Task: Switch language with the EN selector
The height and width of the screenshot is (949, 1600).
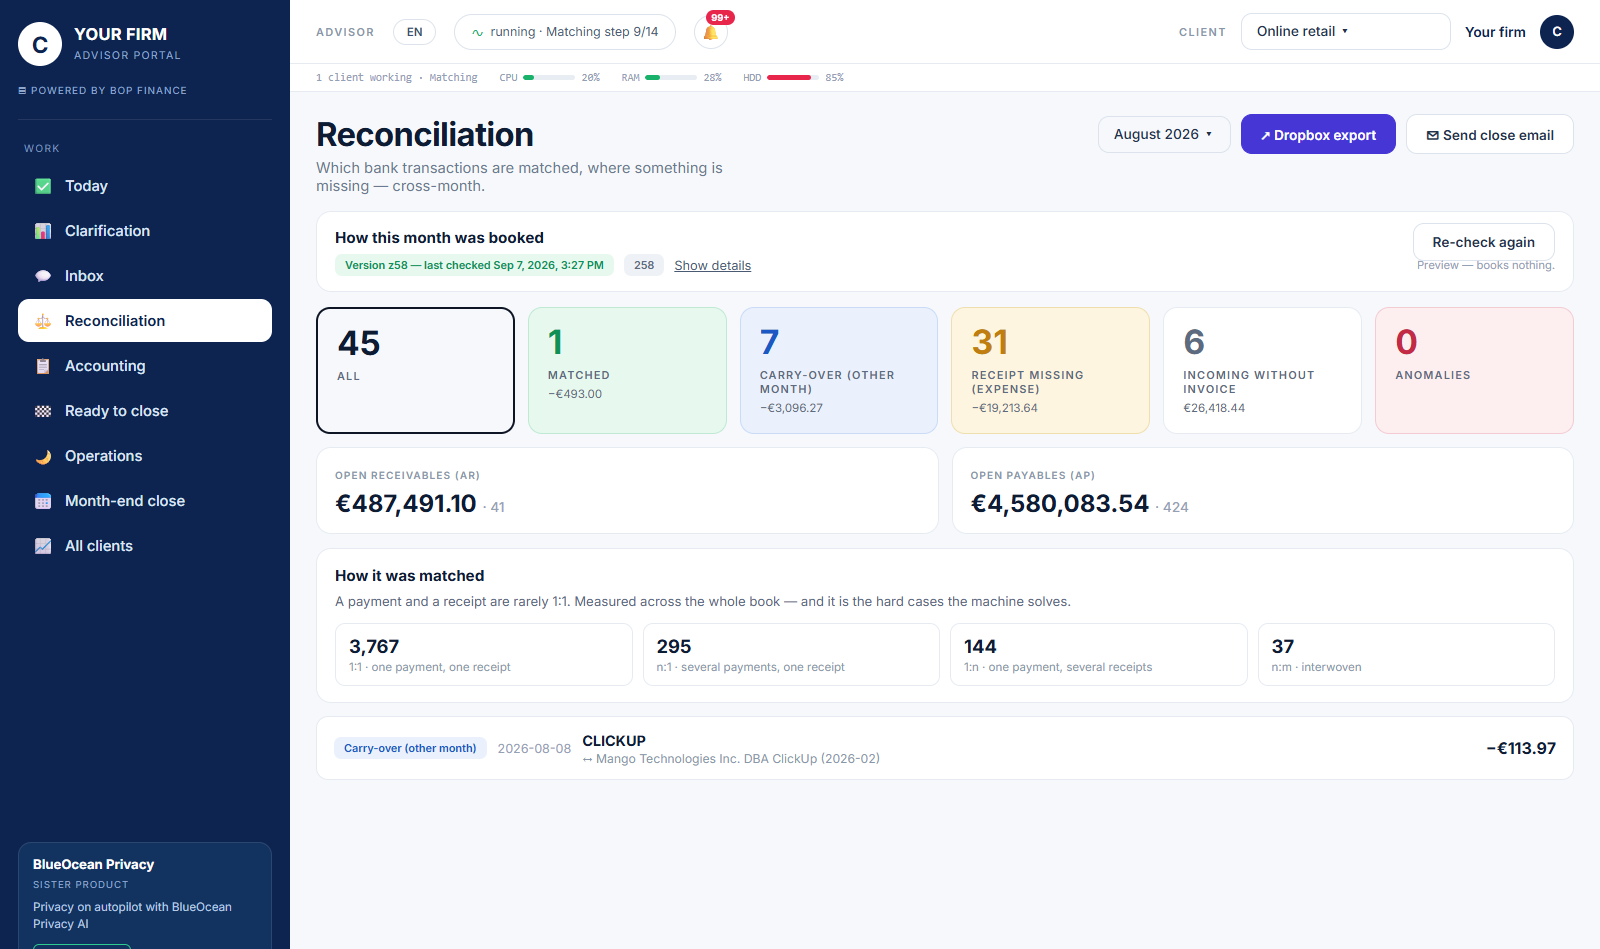Action: tap(415, 32)
